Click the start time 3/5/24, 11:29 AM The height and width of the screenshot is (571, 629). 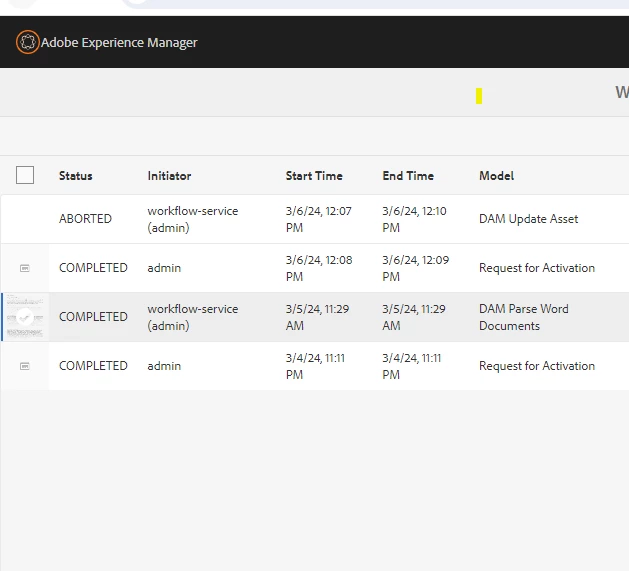[x=317, y=317]
